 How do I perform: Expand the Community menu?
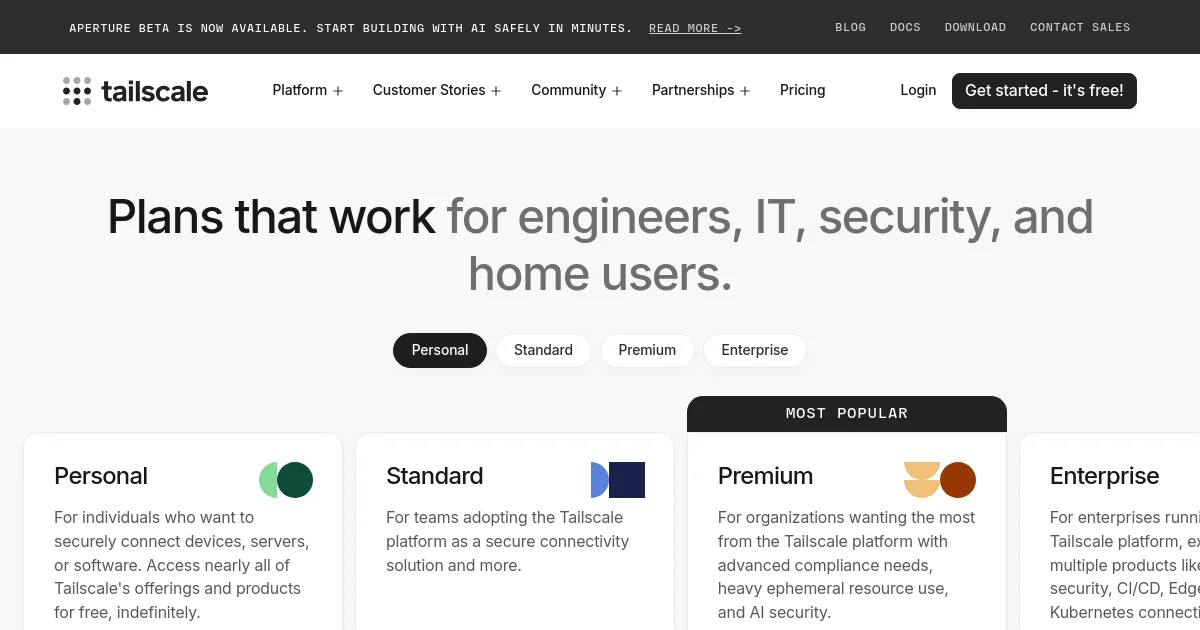577,90
